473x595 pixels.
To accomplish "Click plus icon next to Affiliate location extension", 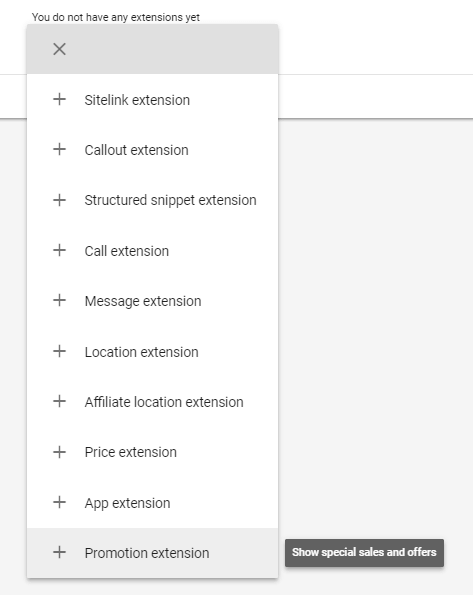I will [59, 401].
